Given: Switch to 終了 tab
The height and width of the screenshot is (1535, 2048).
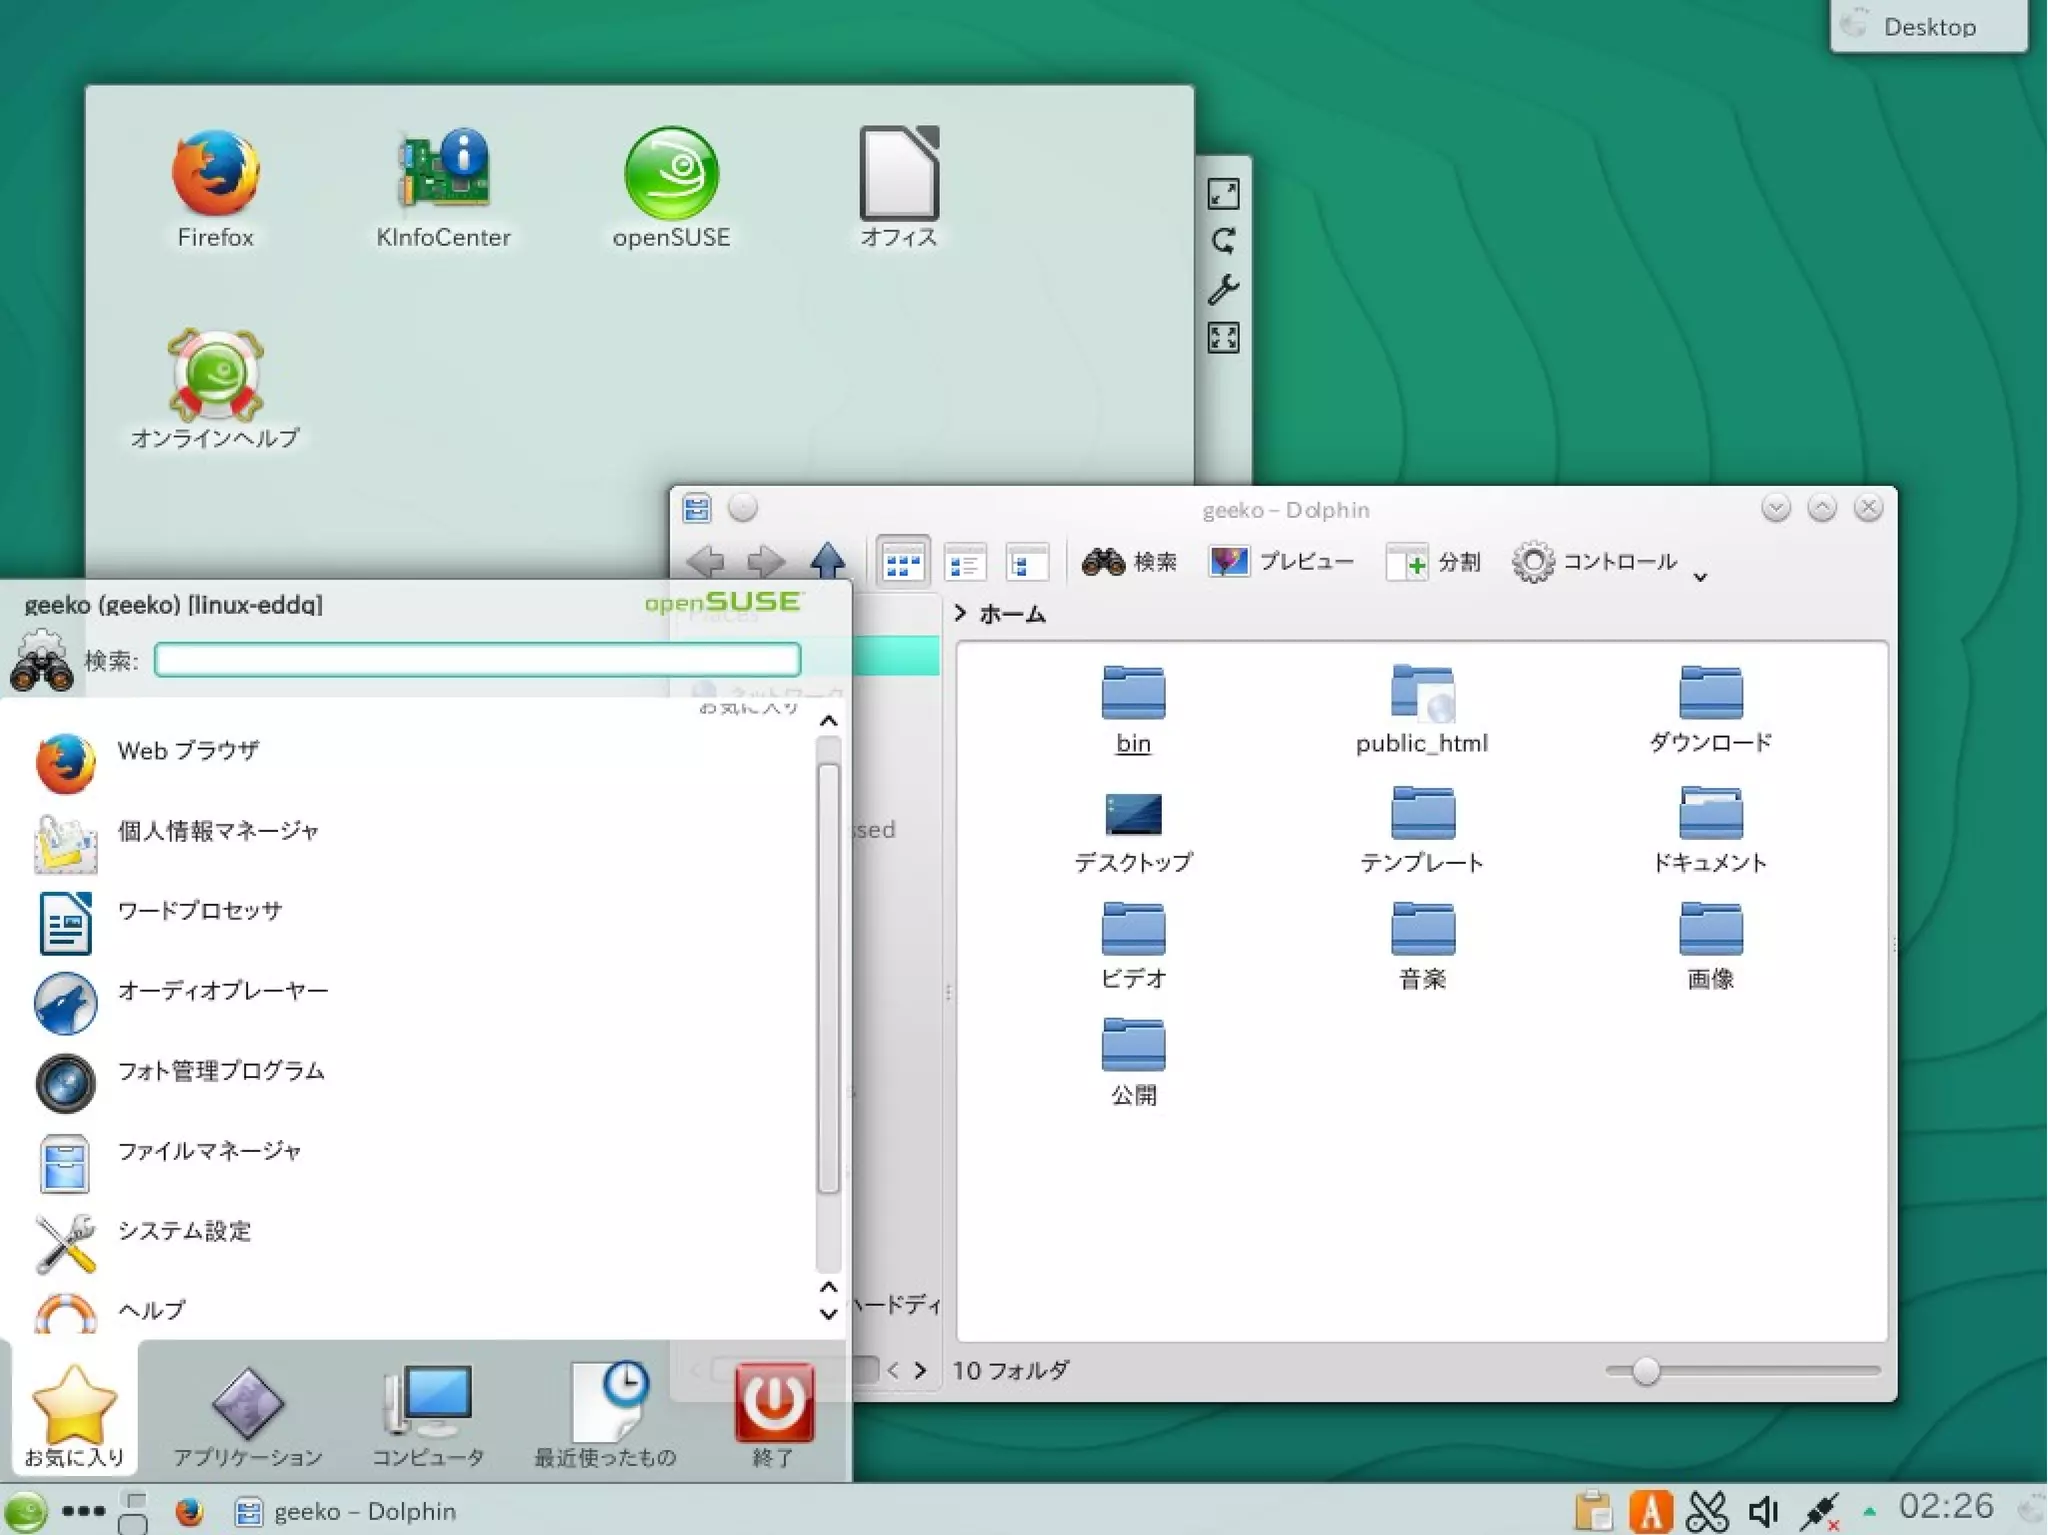Looking at the screenshot, I should [x=773, y=1414].
